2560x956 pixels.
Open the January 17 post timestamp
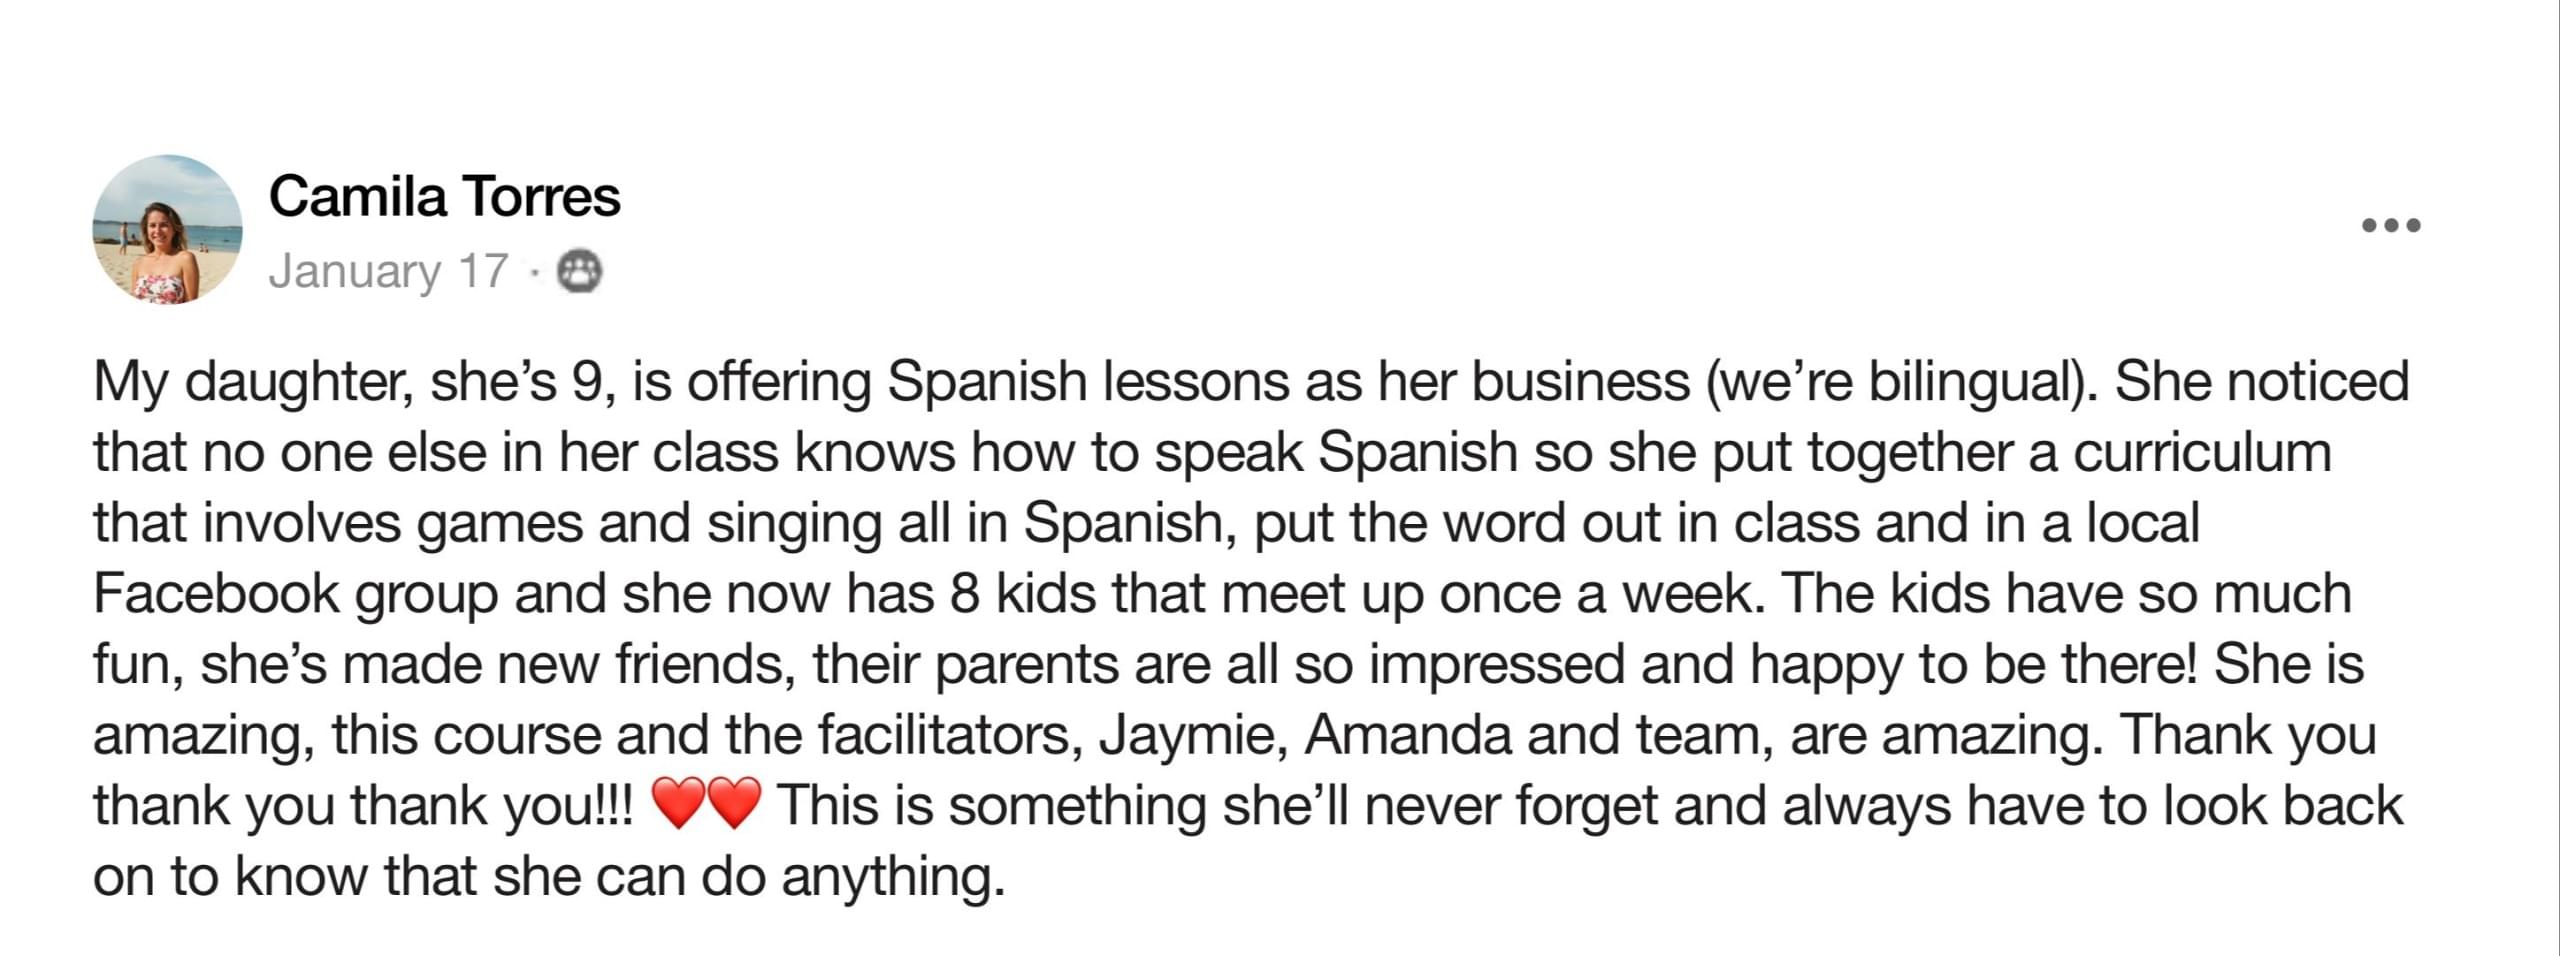pos(388,271)
